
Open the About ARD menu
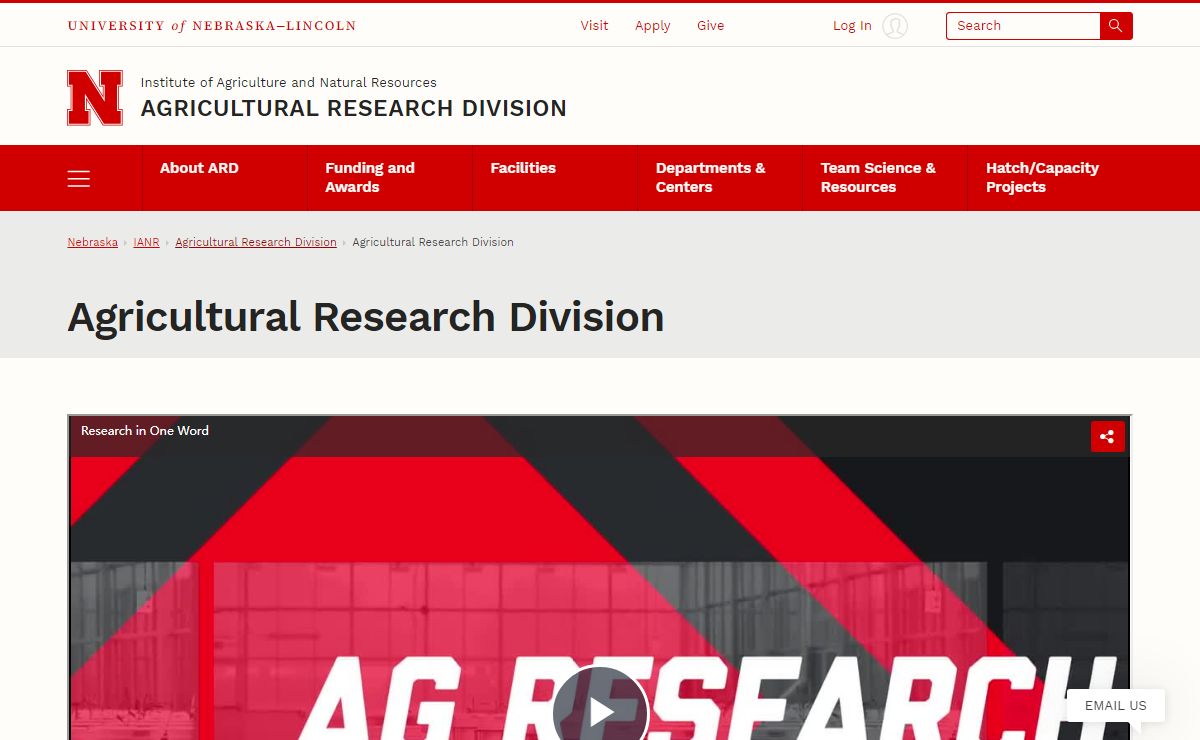point(199,168)
